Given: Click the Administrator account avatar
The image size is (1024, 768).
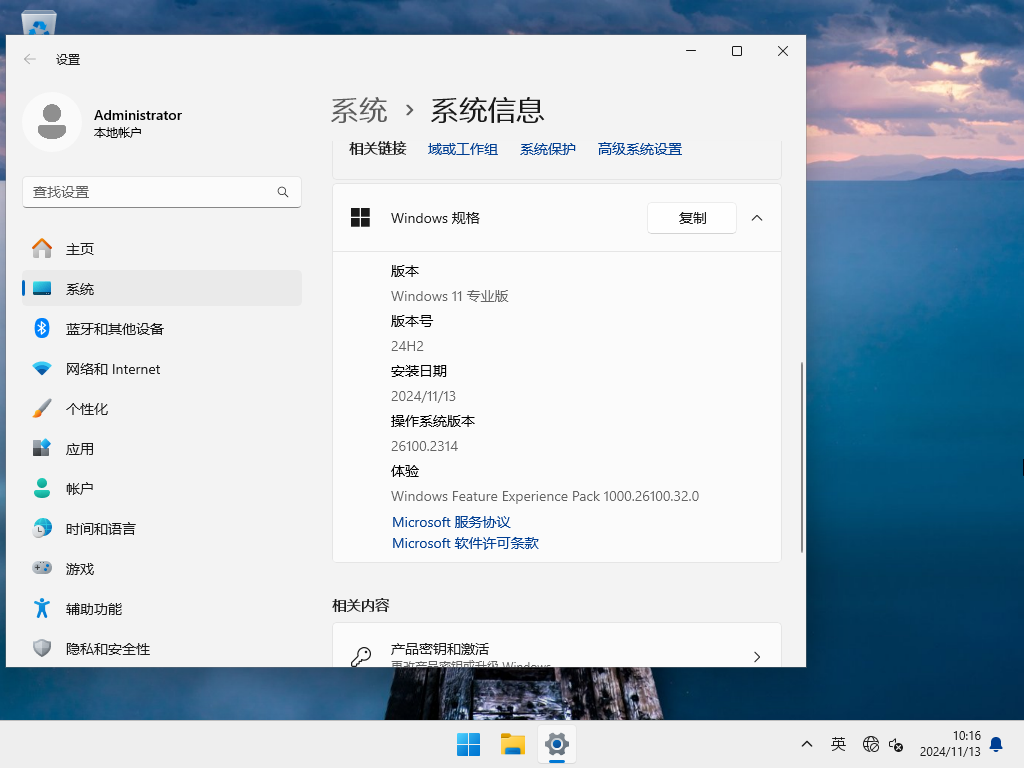Looking at the screenshot, I should tap(52, 121).
